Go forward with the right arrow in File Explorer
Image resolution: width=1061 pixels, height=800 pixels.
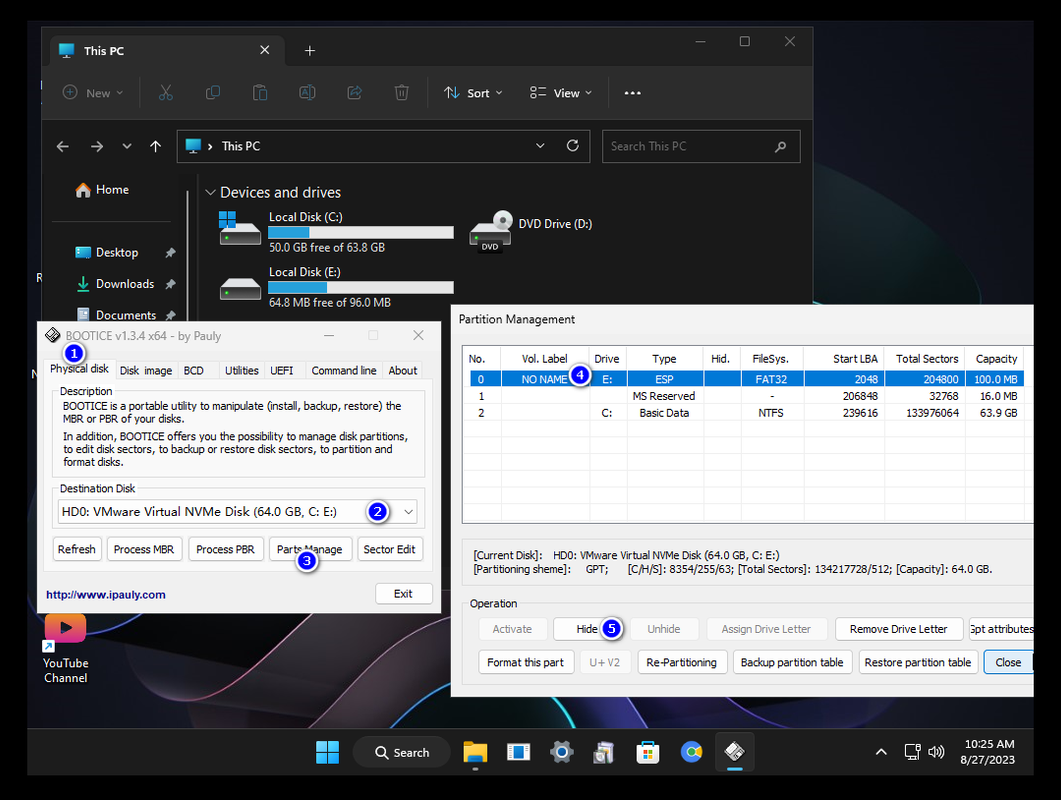pos(97,146)
